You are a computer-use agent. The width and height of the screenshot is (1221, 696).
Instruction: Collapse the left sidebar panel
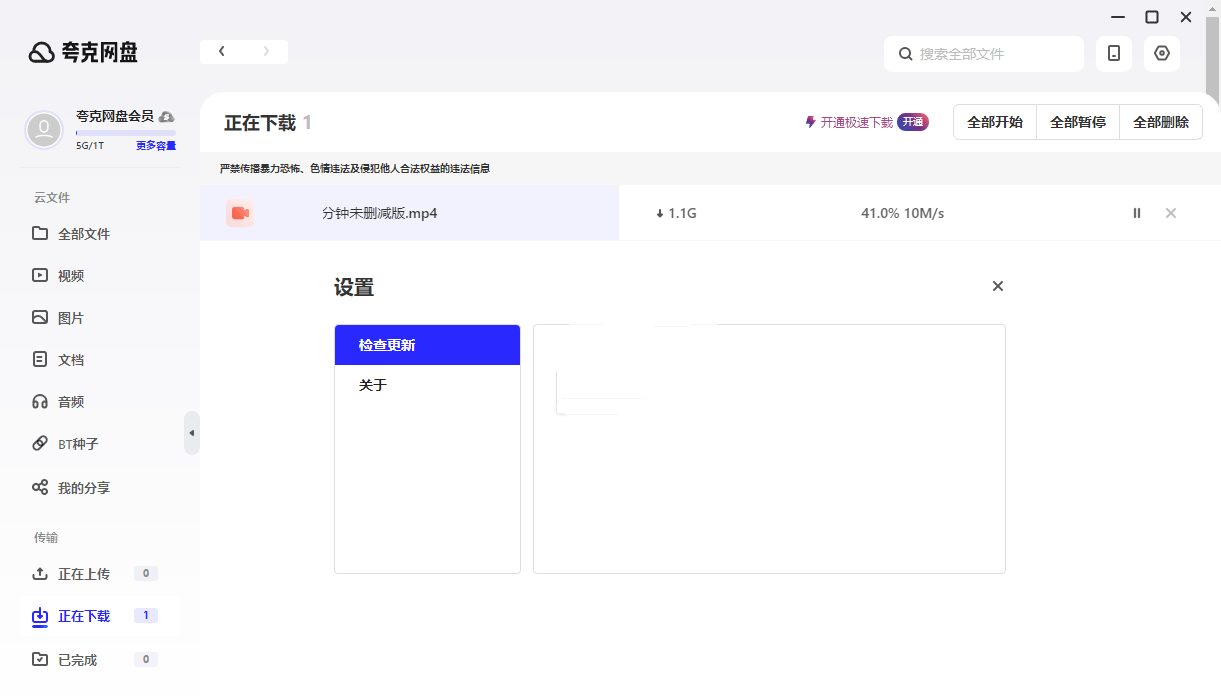coord(191,433)
